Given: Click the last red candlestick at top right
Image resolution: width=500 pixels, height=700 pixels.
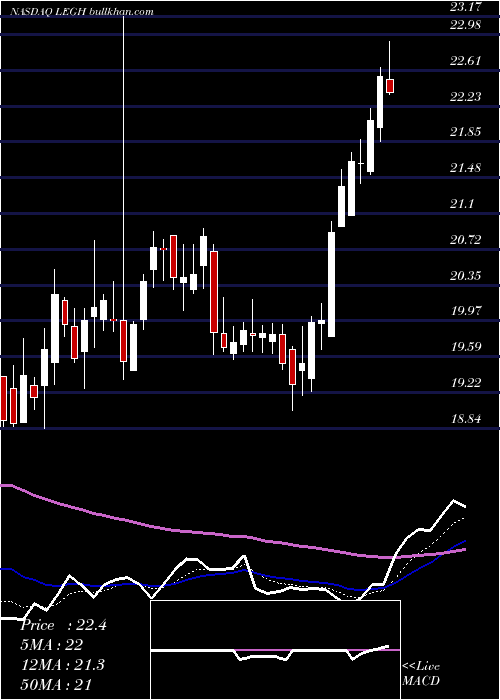Looking at the screenshot, I should [390, 86].
